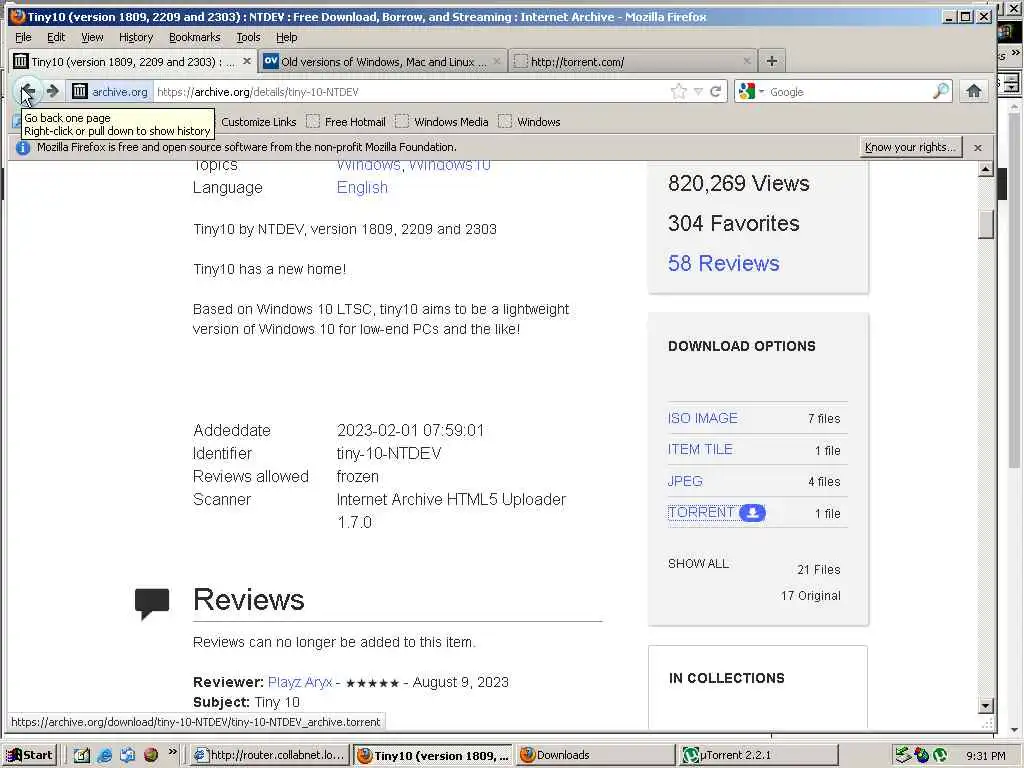Open the ITEM TILE download option
1024x768 pixels.
click(x=700, y=449)
